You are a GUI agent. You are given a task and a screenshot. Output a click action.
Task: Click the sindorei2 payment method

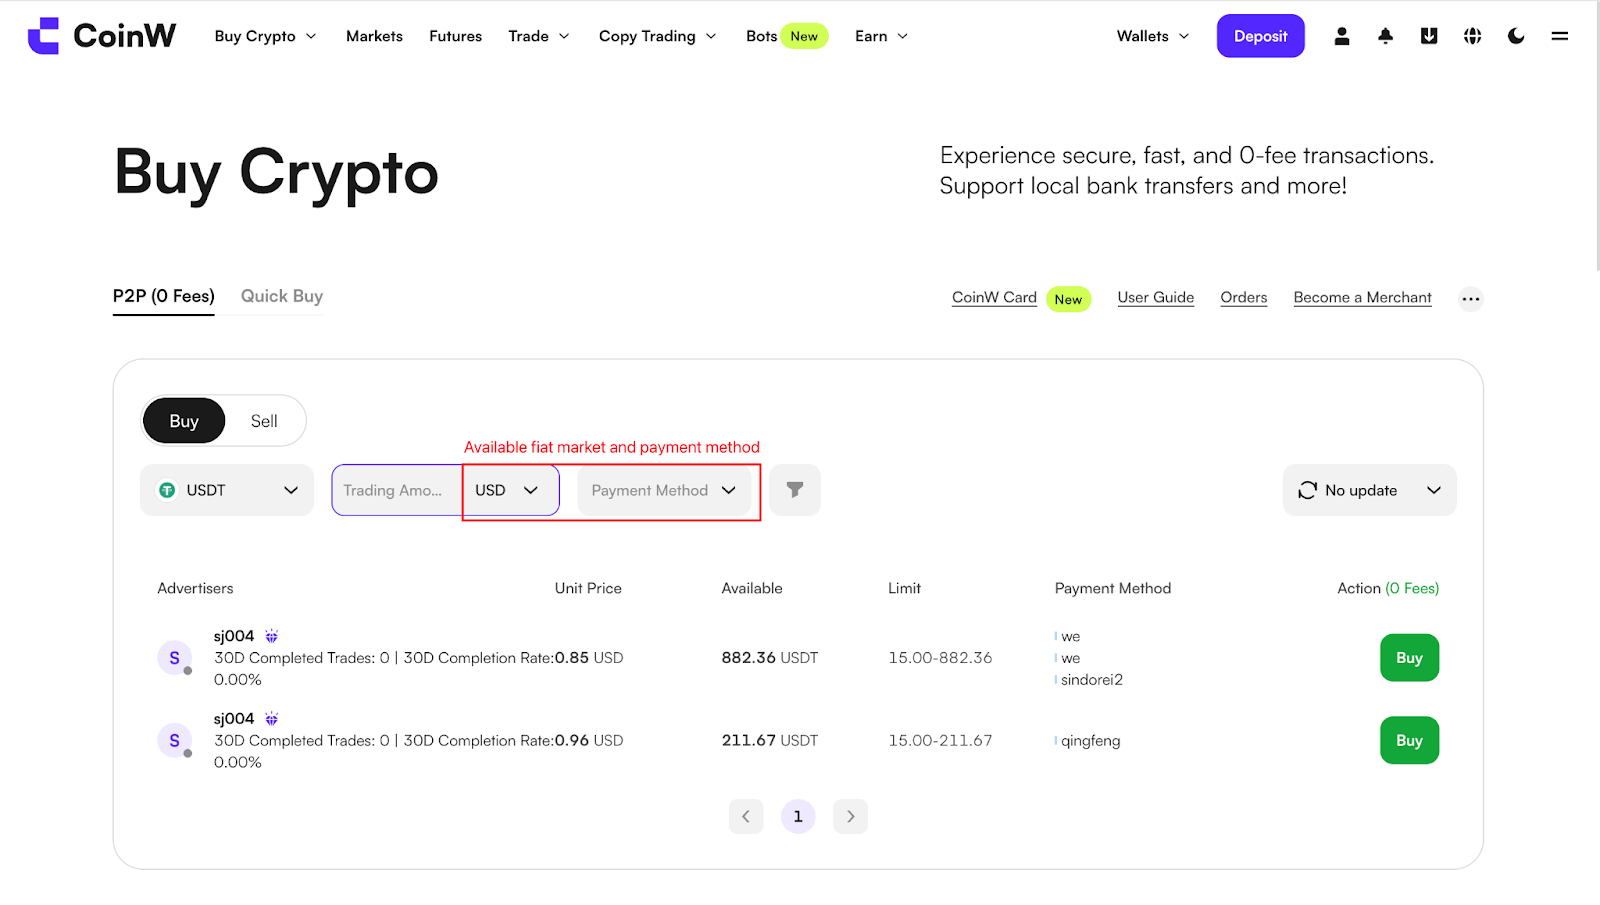coord(1091,680)
